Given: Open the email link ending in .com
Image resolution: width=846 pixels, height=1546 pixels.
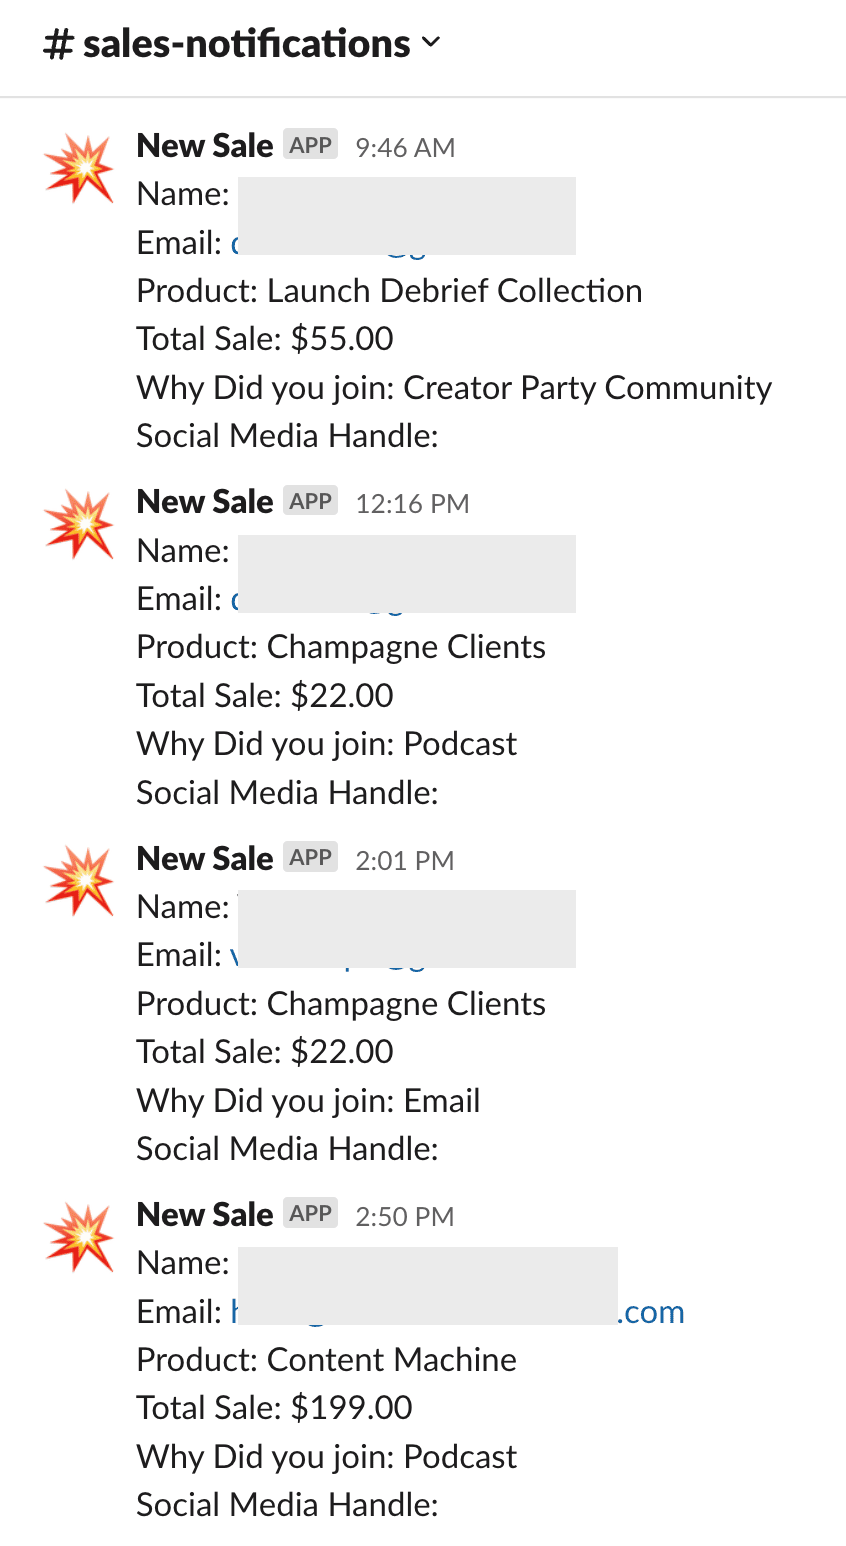Looking at the screenshot, I should (458, 1312).
